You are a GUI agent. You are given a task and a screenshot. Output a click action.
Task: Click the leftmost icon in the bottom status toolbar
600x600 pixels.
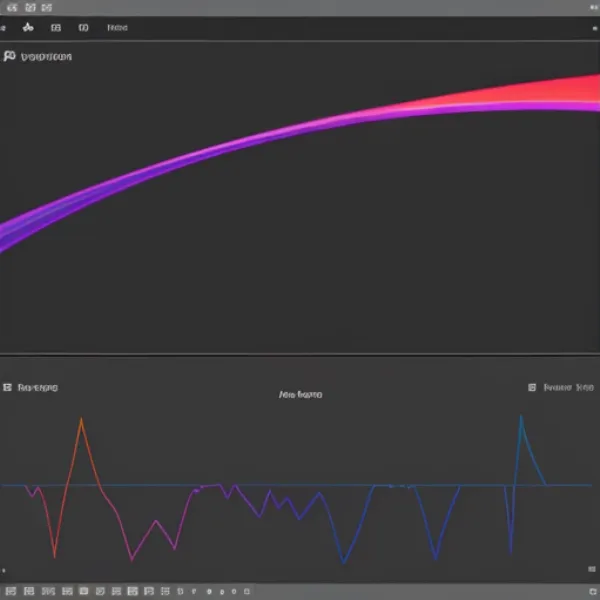[11, 591]
